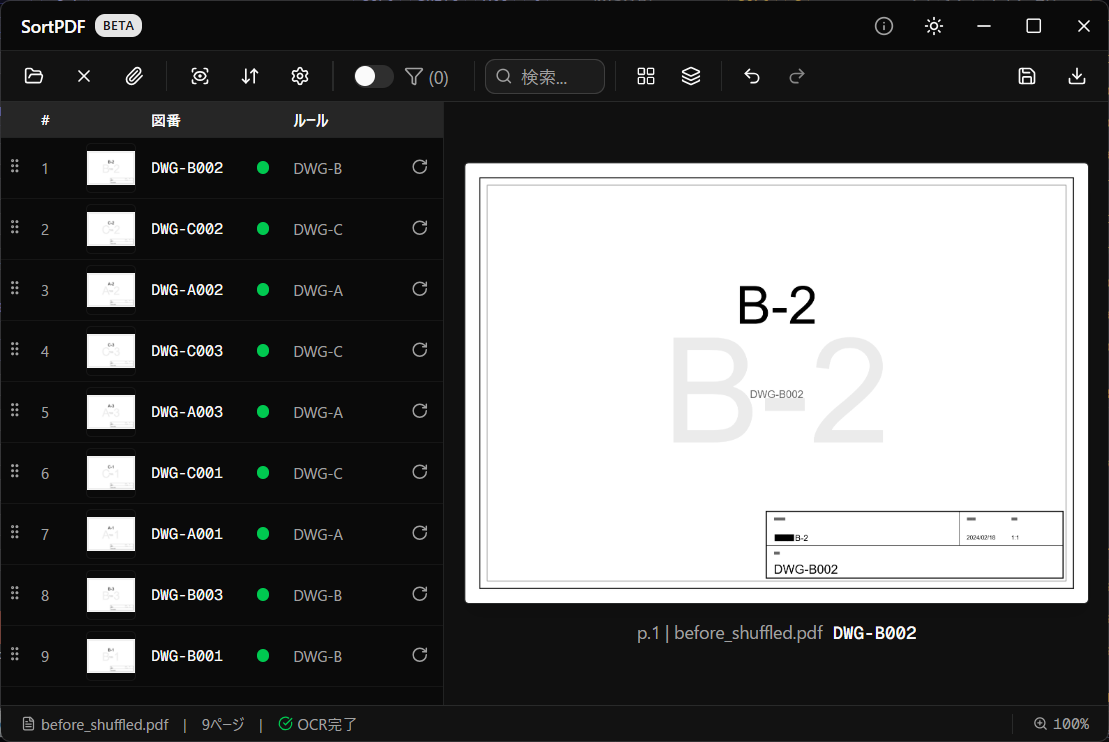Switch theme with the sun icon

click(934, 26)
